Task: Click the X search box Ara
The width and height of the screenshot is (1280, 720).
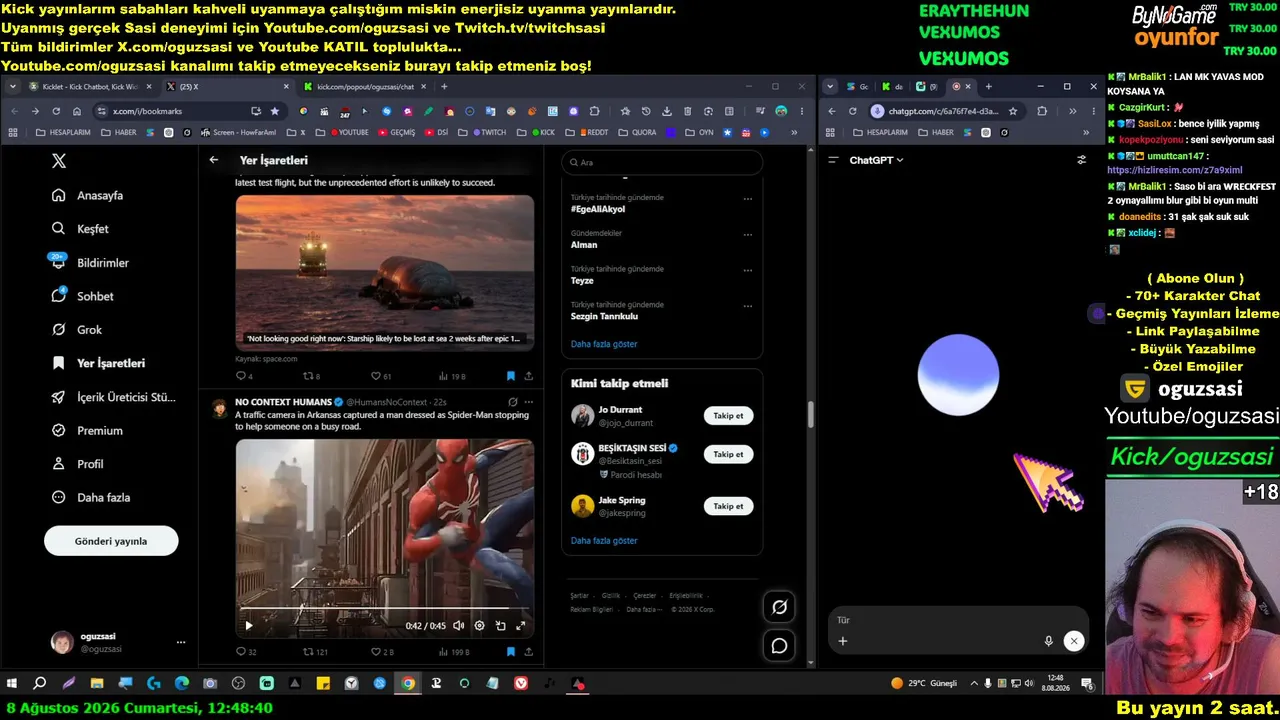Action: point(662,162)
